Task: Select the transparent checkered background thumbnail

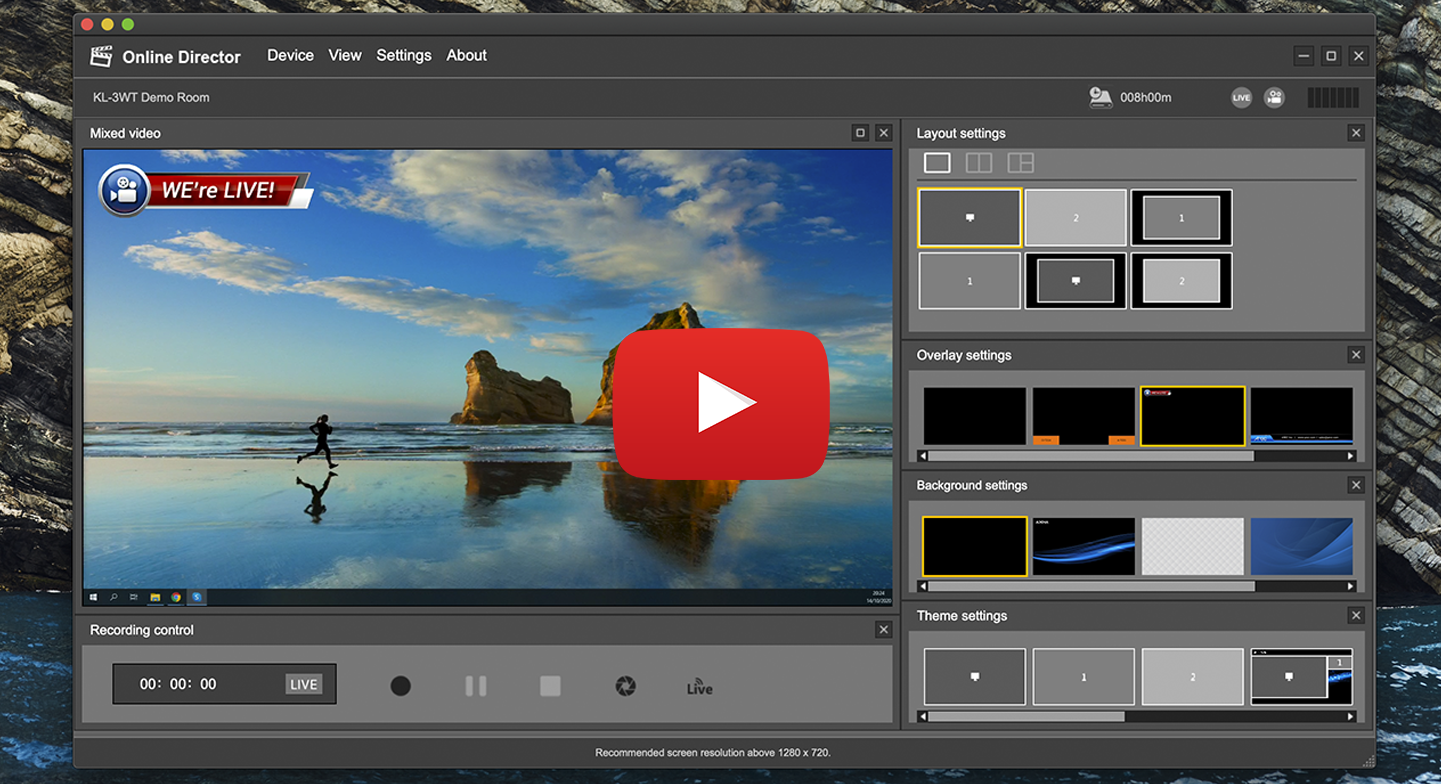Action: [x=1193, y=546]
